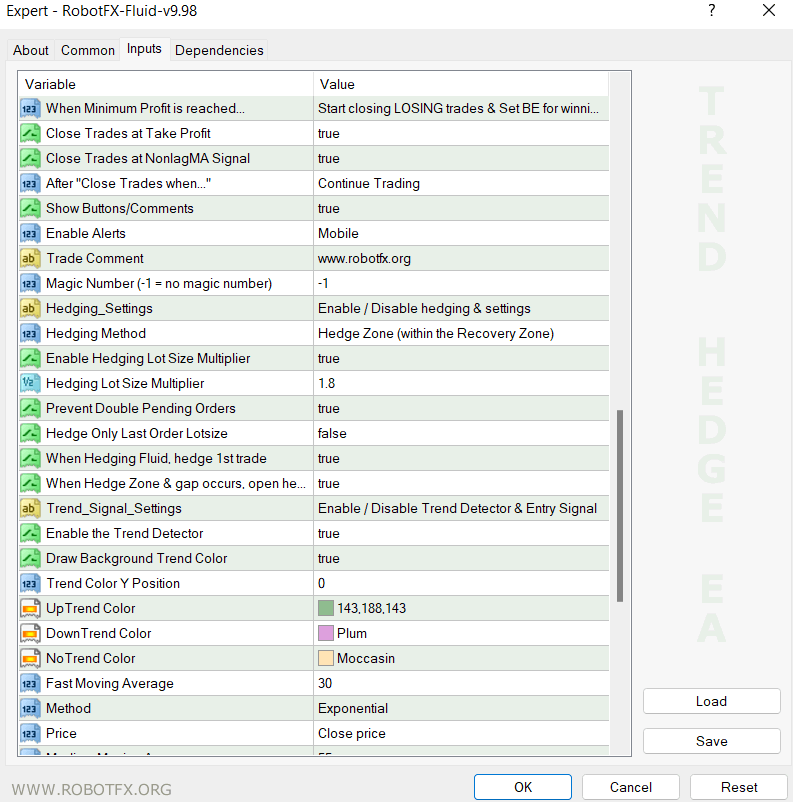Click boolean icon beside When Hedging Fluid, hedge 1st trade
793x802 pixels.
(x=30, y=459)
